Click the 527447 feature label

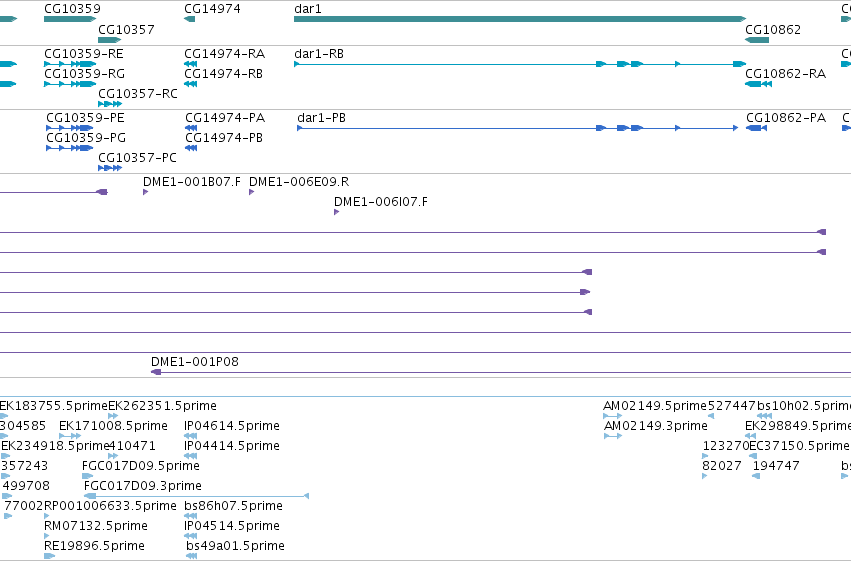pos(732,406)
